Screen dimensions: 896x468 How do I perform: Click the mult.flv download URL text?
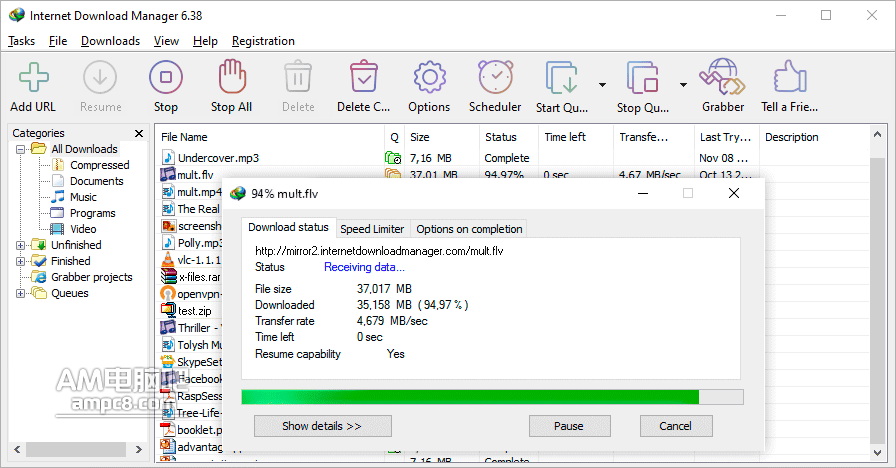coord(379,251)
